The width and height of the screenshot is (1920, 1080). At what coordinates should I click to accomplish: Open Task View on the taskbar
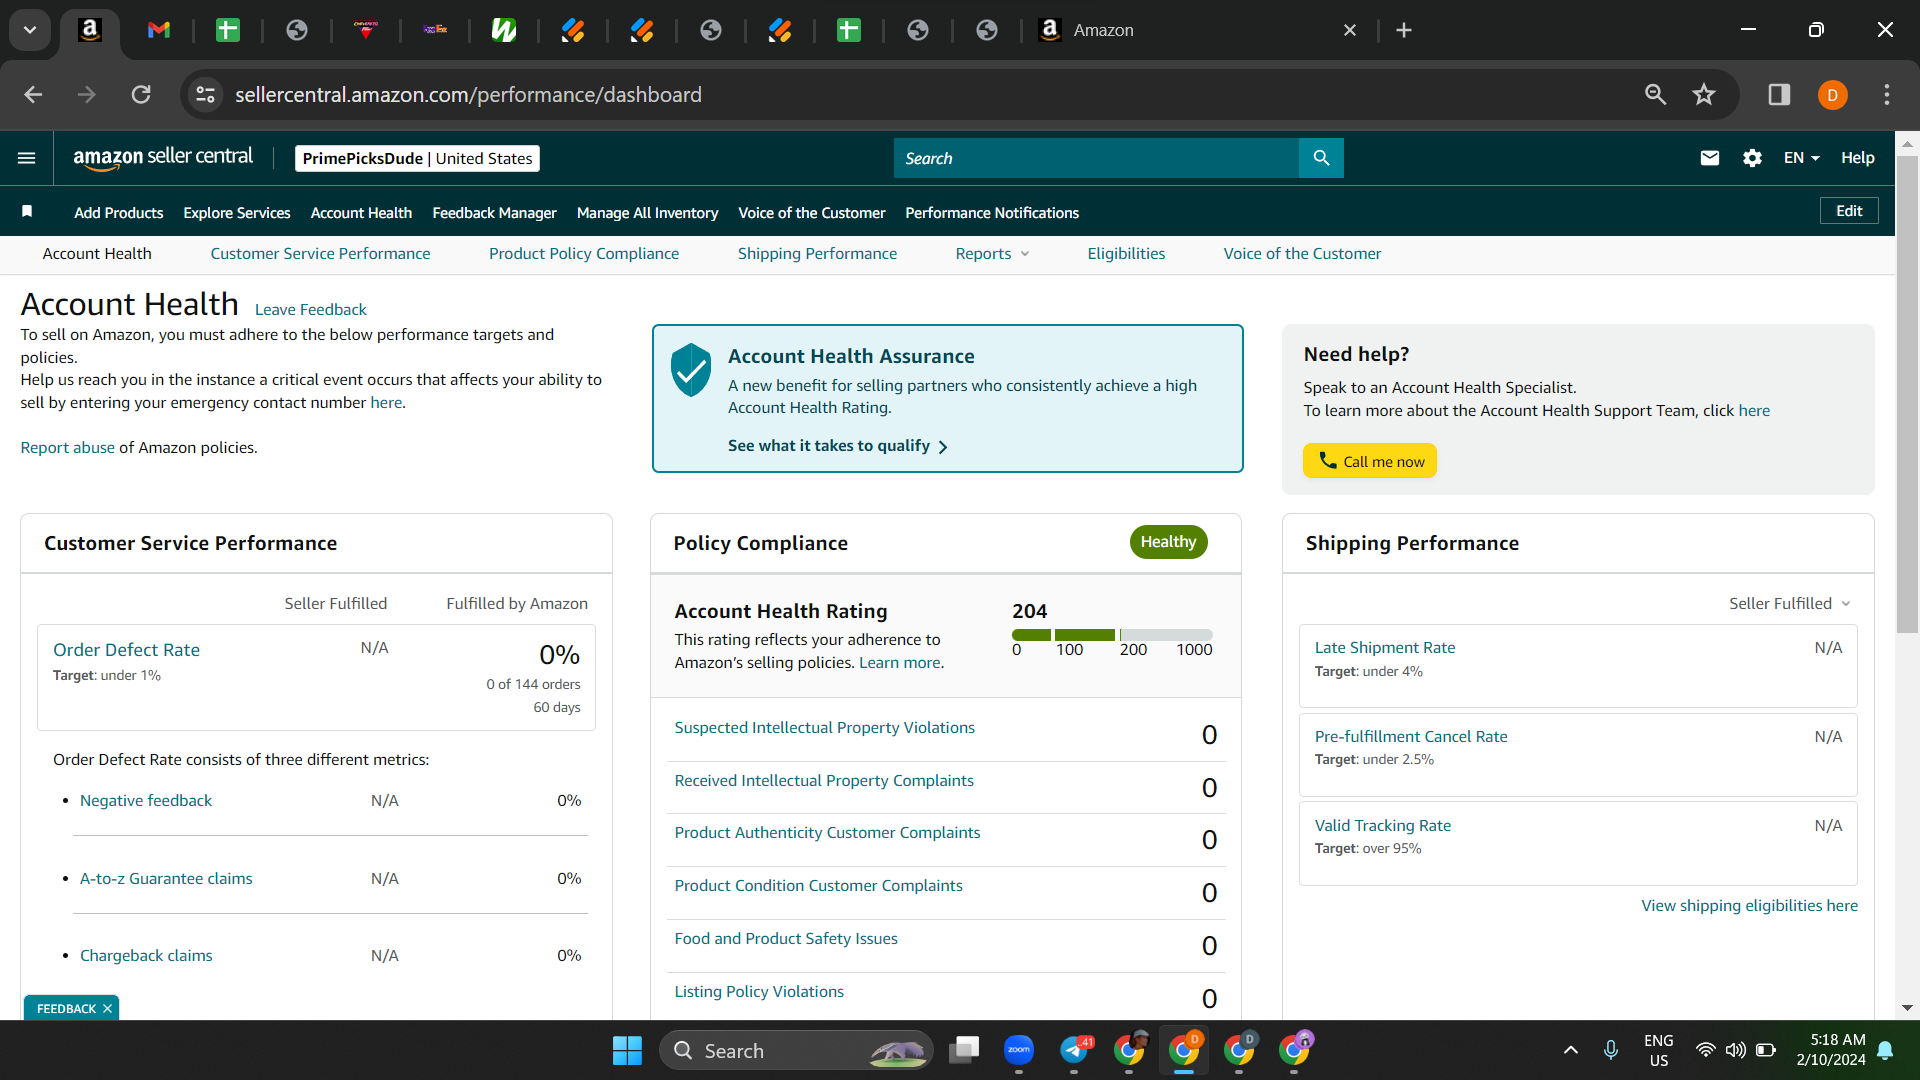tap(964, 1049)
